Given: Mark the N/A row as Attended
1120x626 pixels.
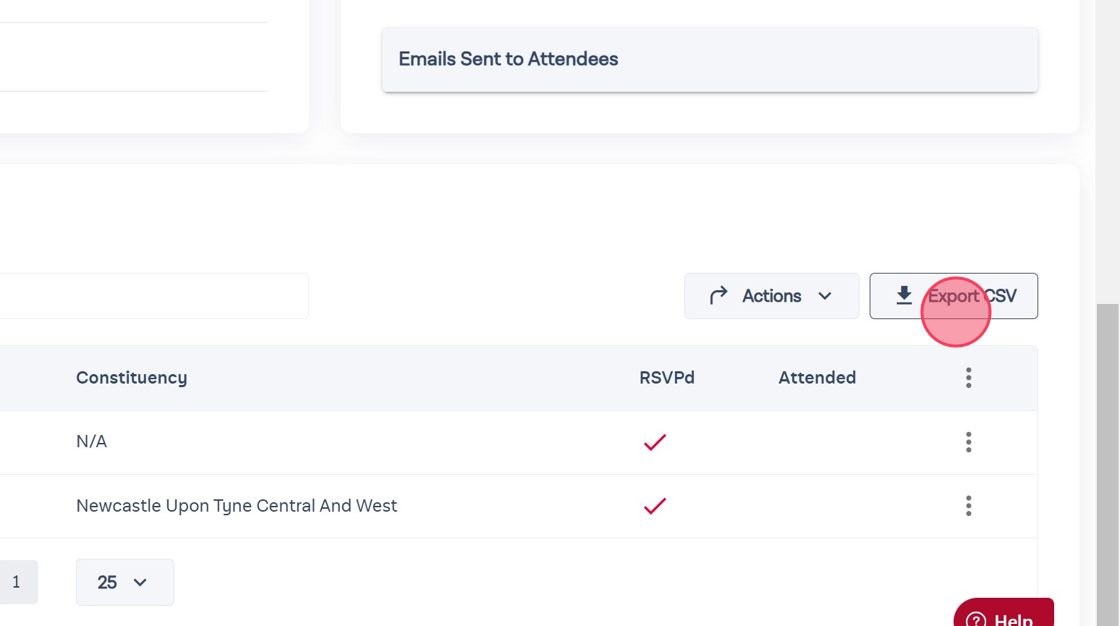Looking at the screenshot, I should (816, 442).
